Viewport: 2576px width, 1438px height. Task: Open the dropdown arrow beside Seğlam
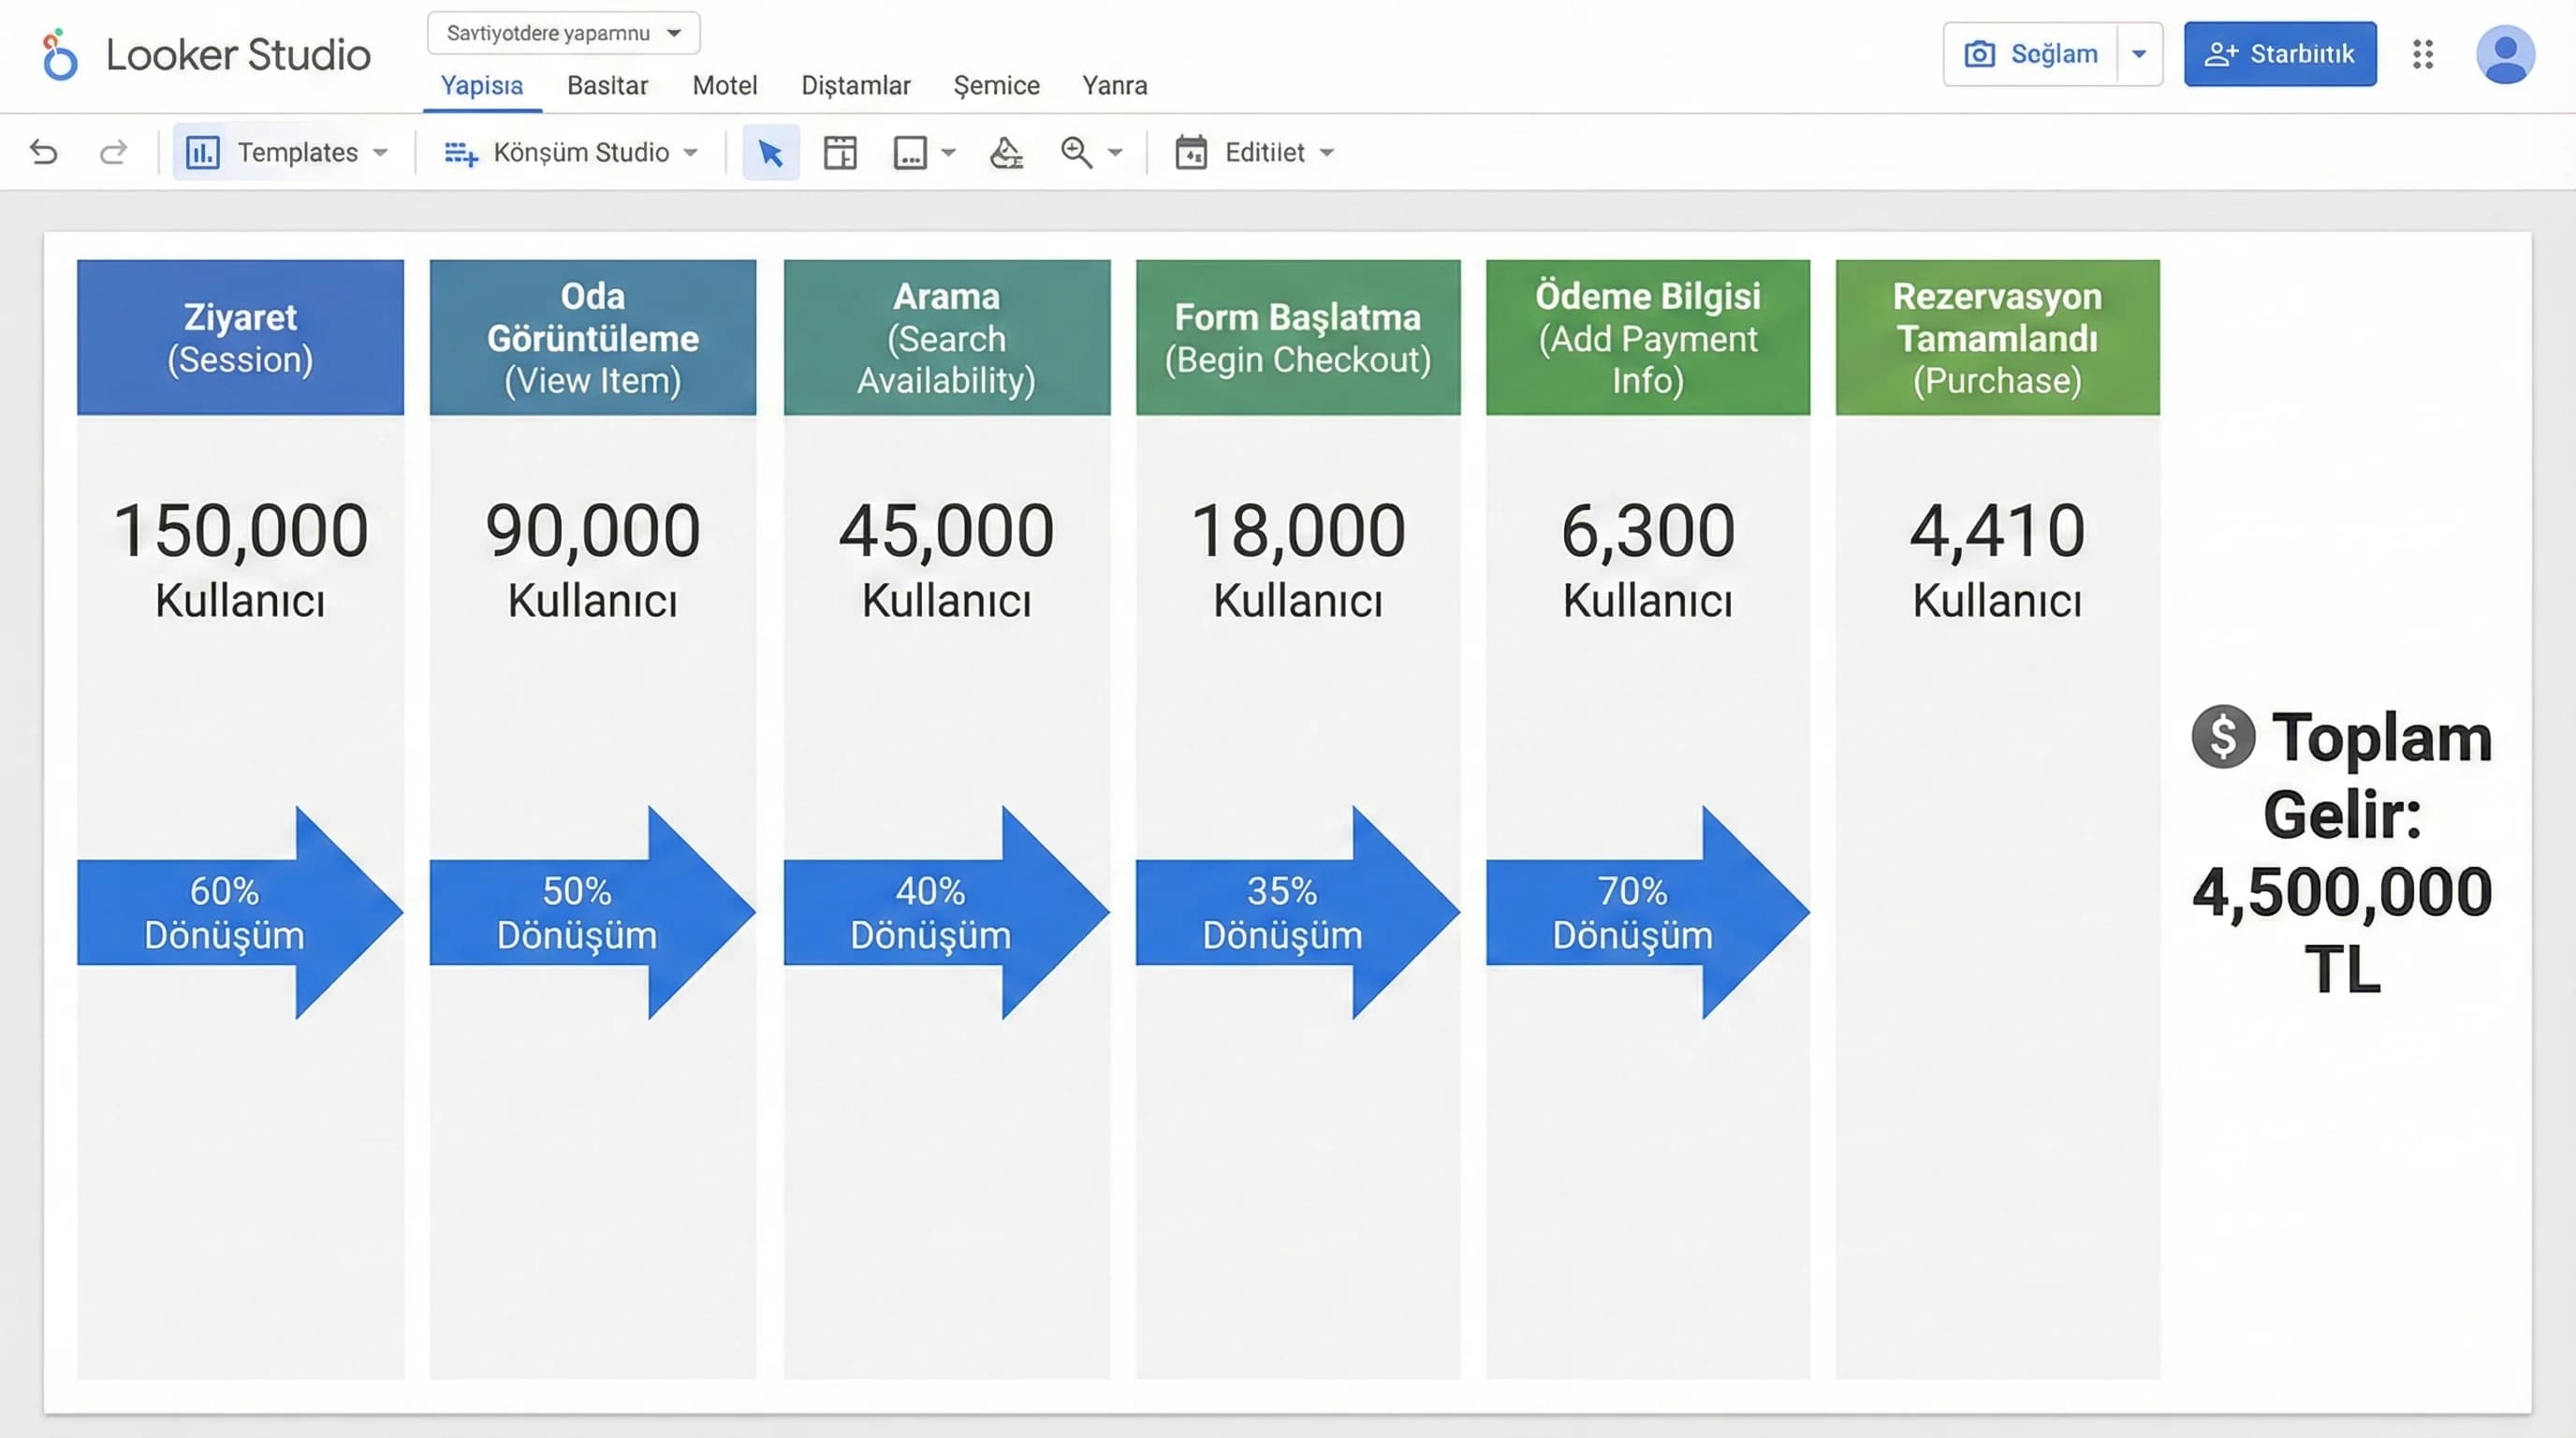pos(2139,54)
